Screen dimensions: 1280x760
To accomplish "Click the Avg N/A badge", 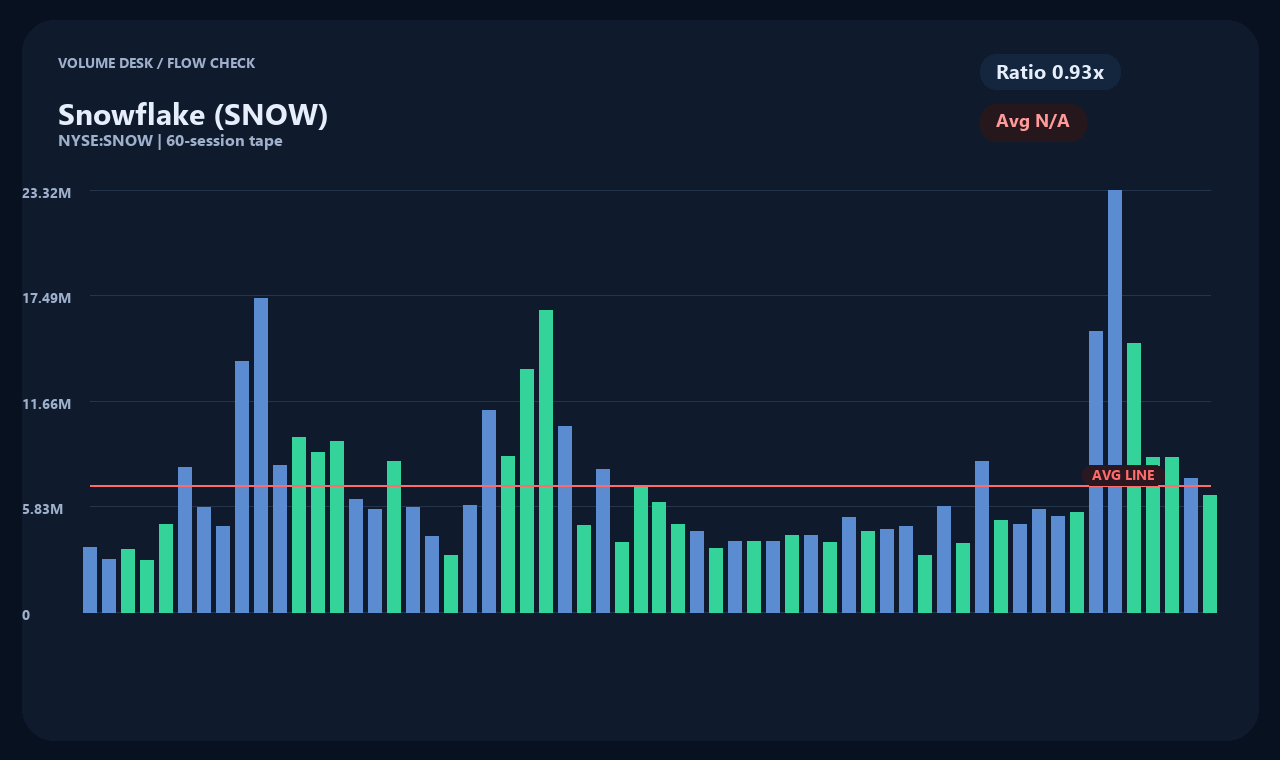I will [x=1034, y=121].
